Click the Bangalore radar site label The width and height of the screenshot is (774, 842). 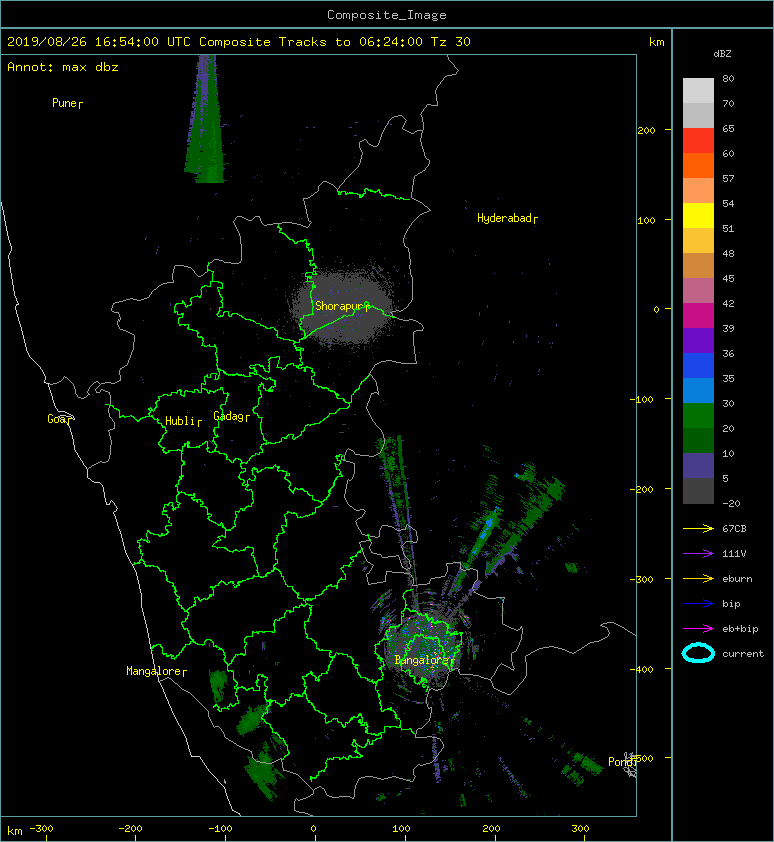[x=422, y=660]
